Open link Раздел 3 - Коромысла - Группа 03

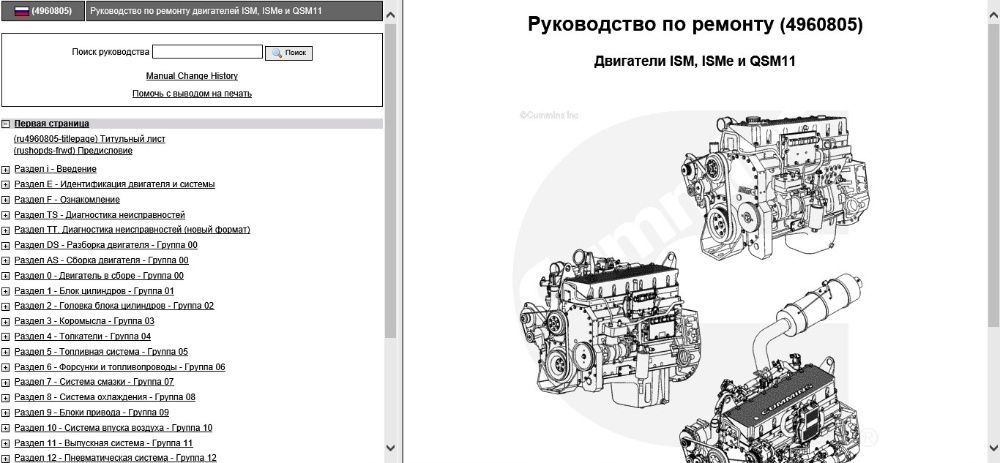click(x=84, y=321)
